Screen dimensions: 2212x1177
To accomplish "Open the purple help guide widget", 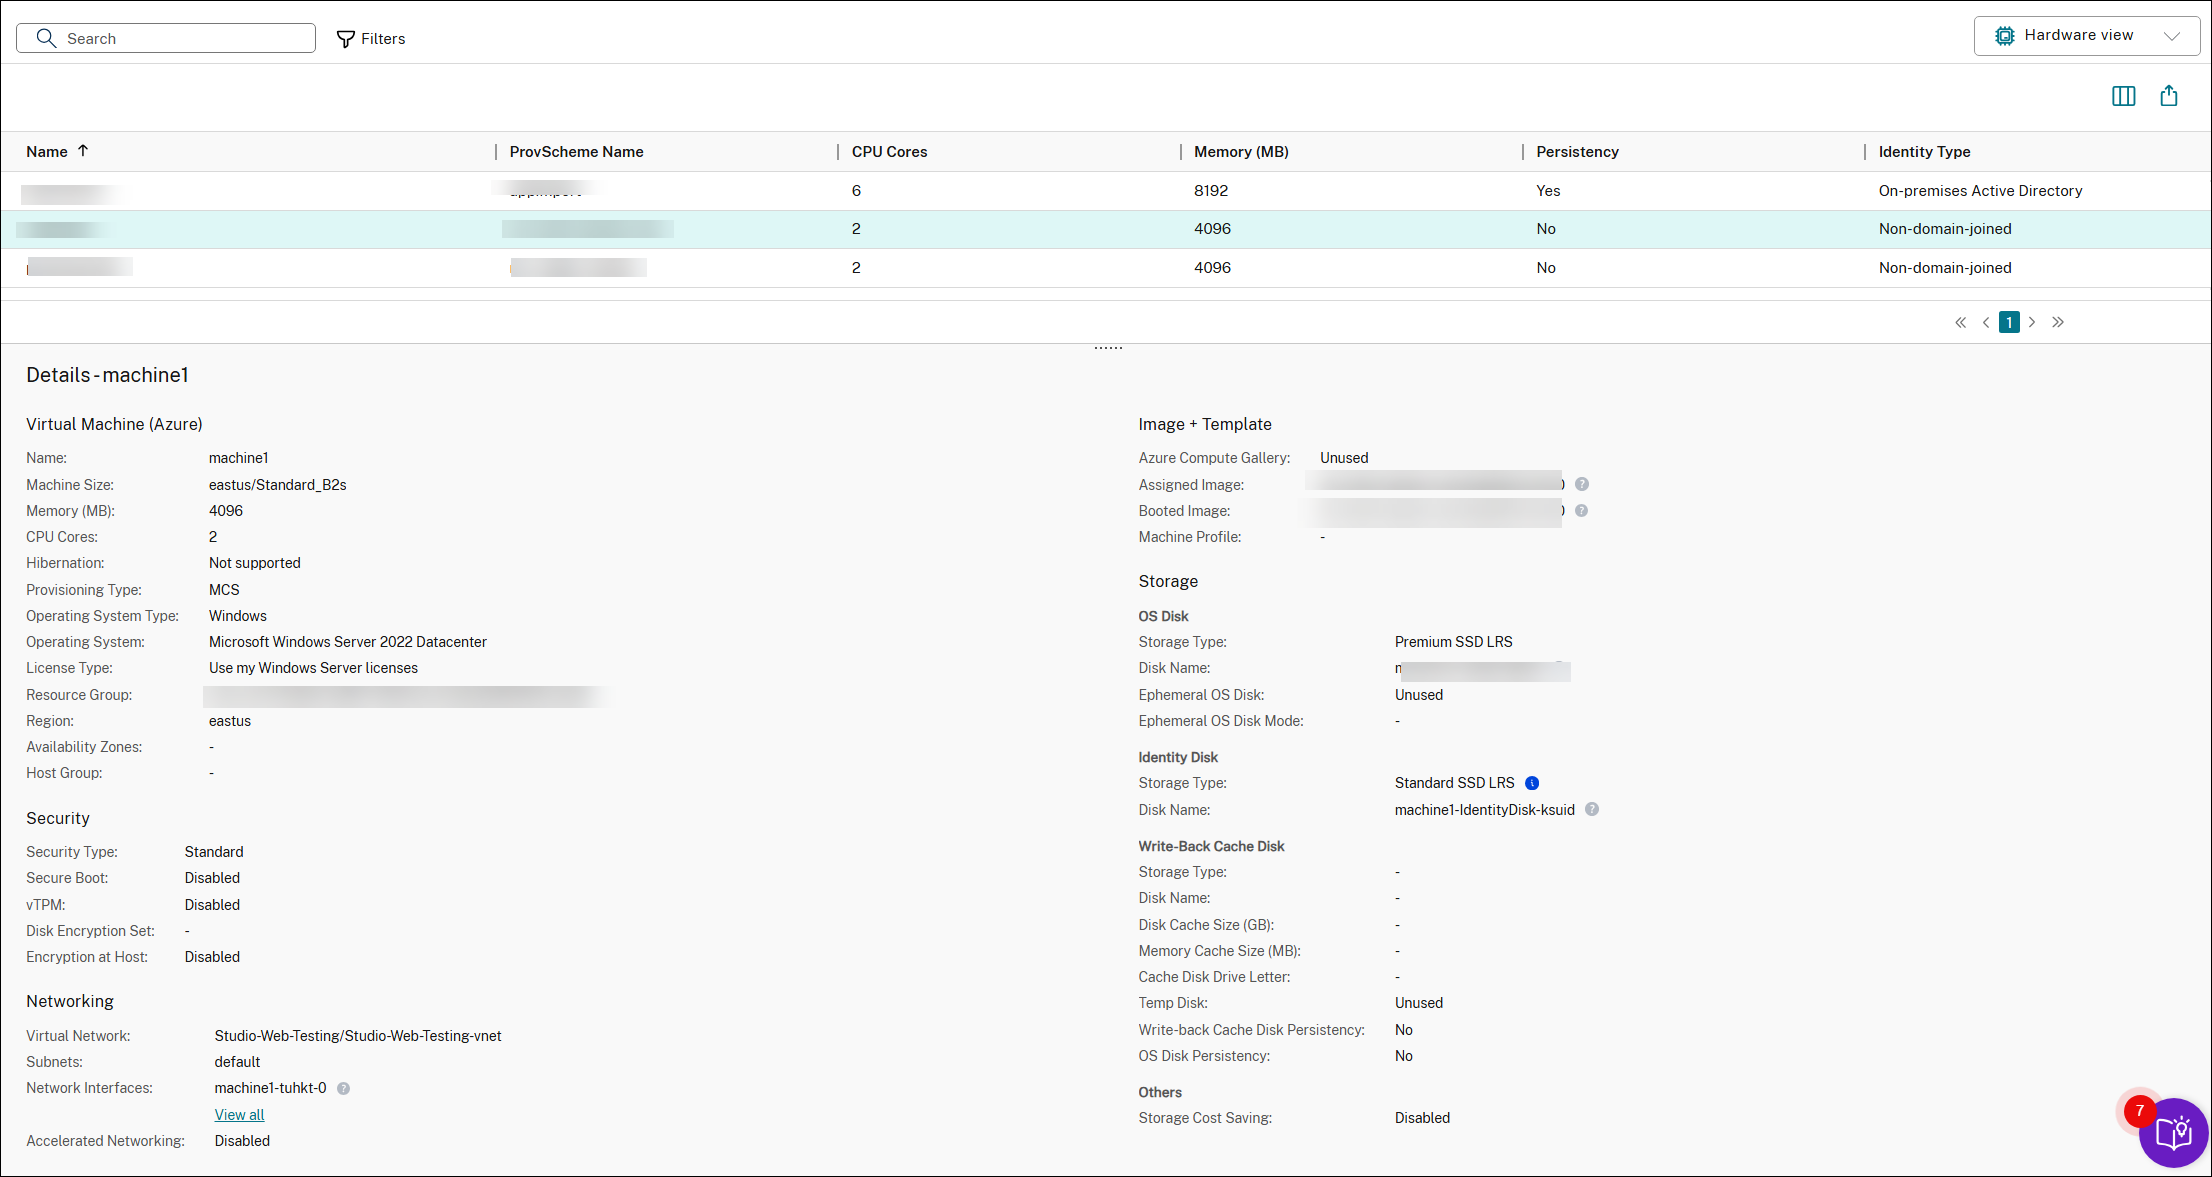I will click(2173, 1133).
